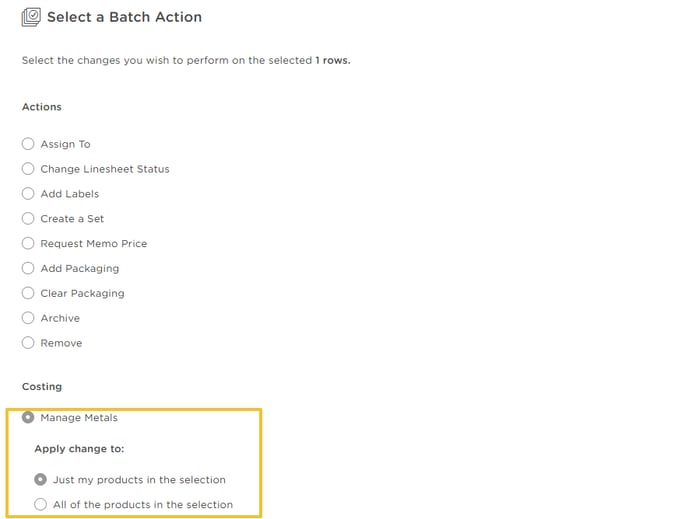Select the Remove radio button
The width and height of the screenshot is (688, 519).
[x=28, y=343]
